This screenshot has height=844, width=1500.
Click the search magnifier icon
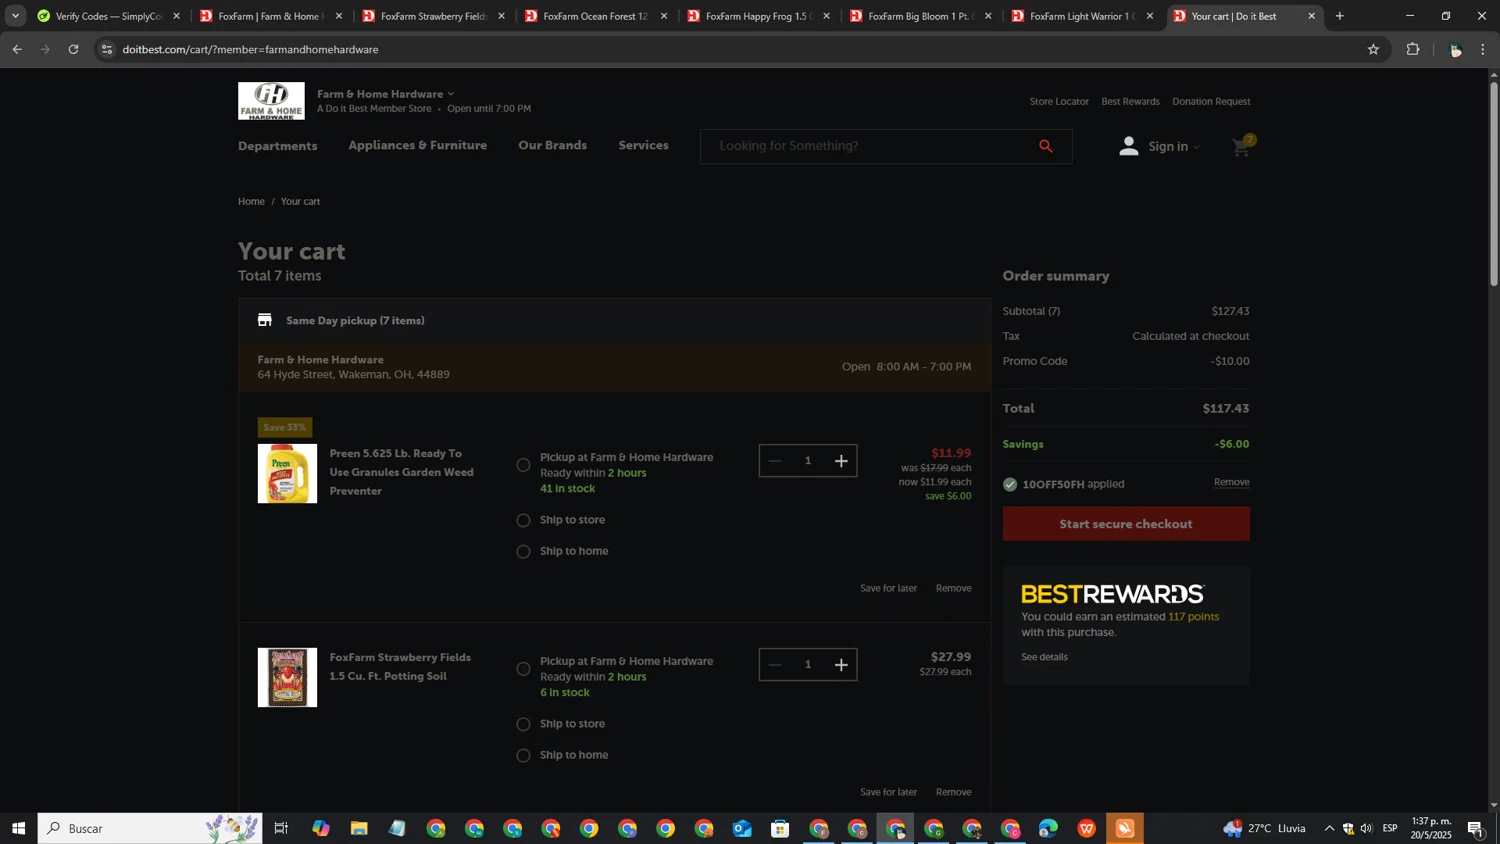click(1046, 146)
